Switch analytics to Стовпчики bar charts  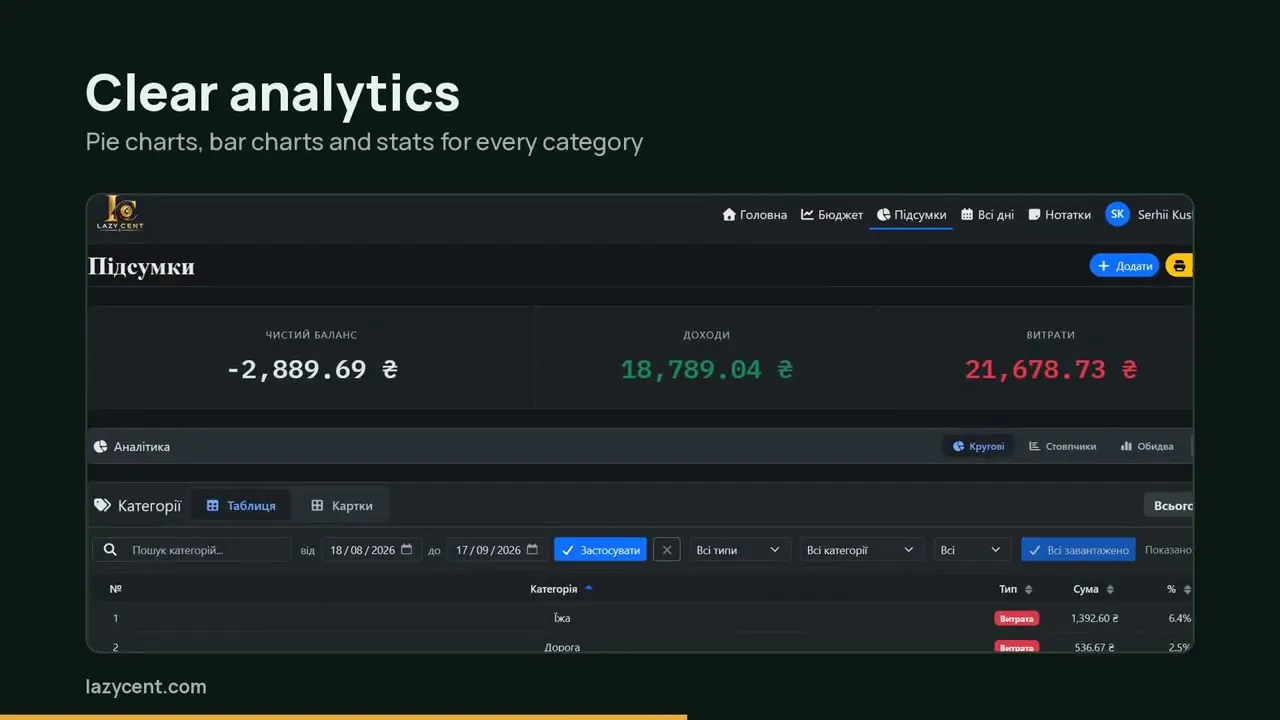1063,446
